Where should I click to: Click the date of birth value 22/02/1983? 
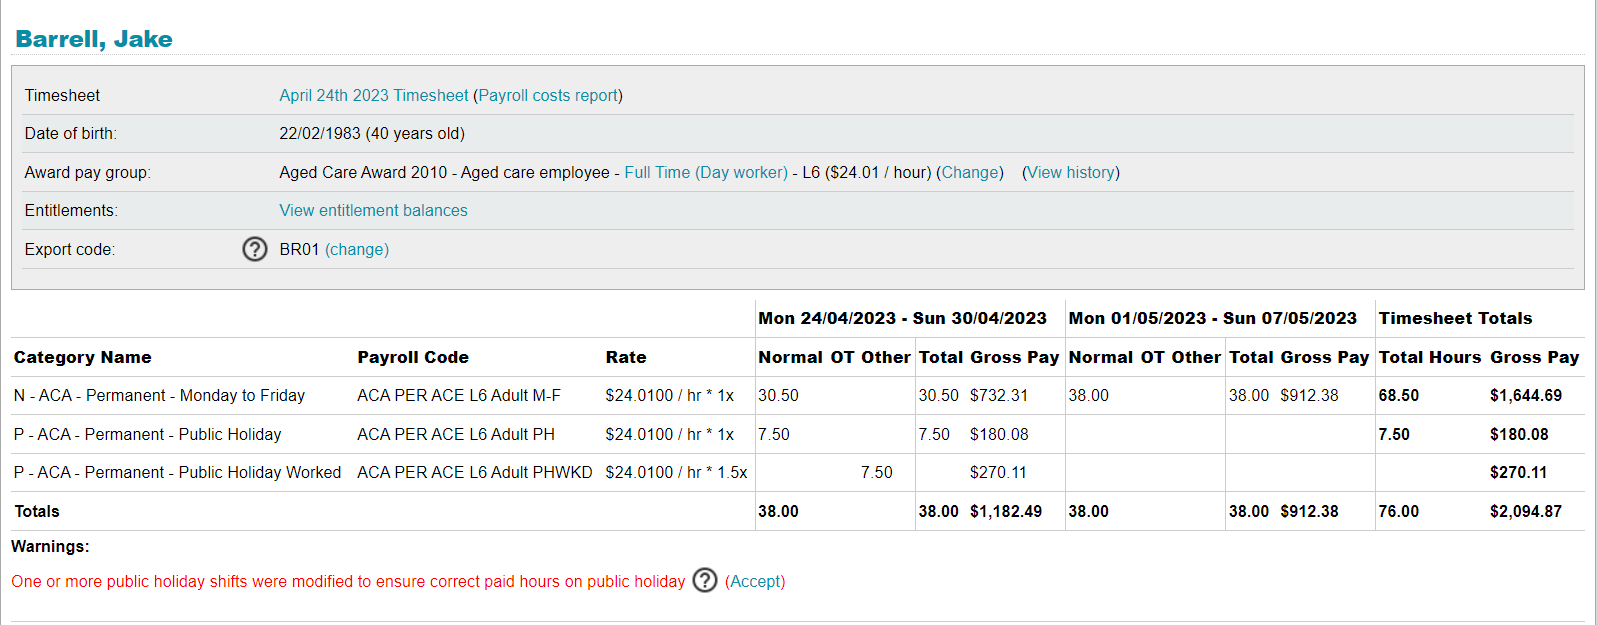point(320,133)
